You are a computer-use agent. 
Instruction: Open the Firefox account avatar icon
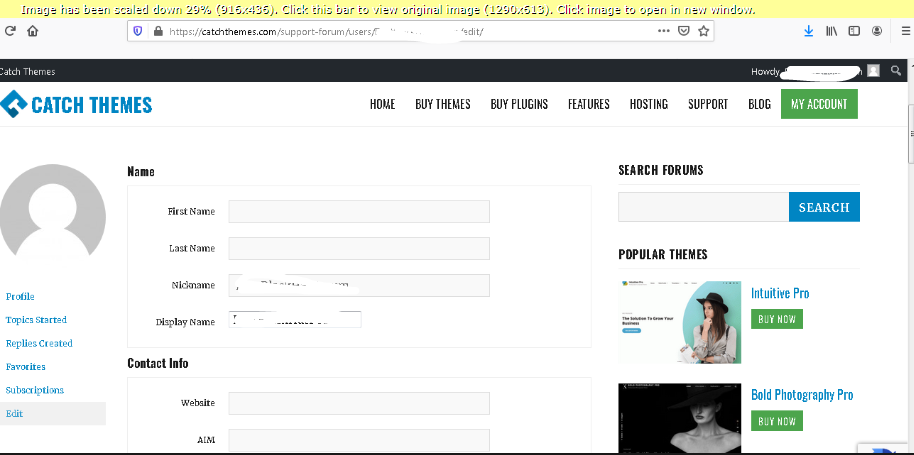point(877,31)
